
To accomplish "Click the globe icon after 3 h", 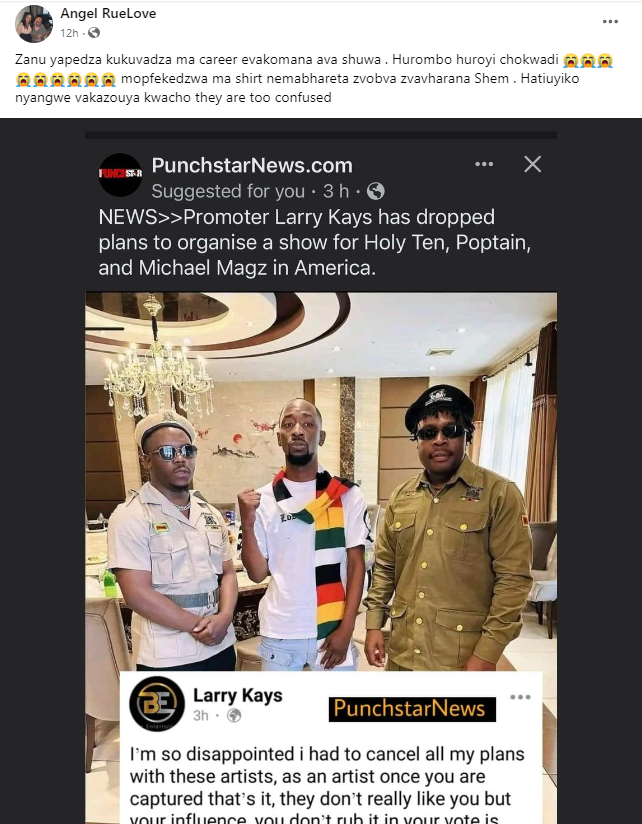I will pyautogui.click(x=376, y=191).
